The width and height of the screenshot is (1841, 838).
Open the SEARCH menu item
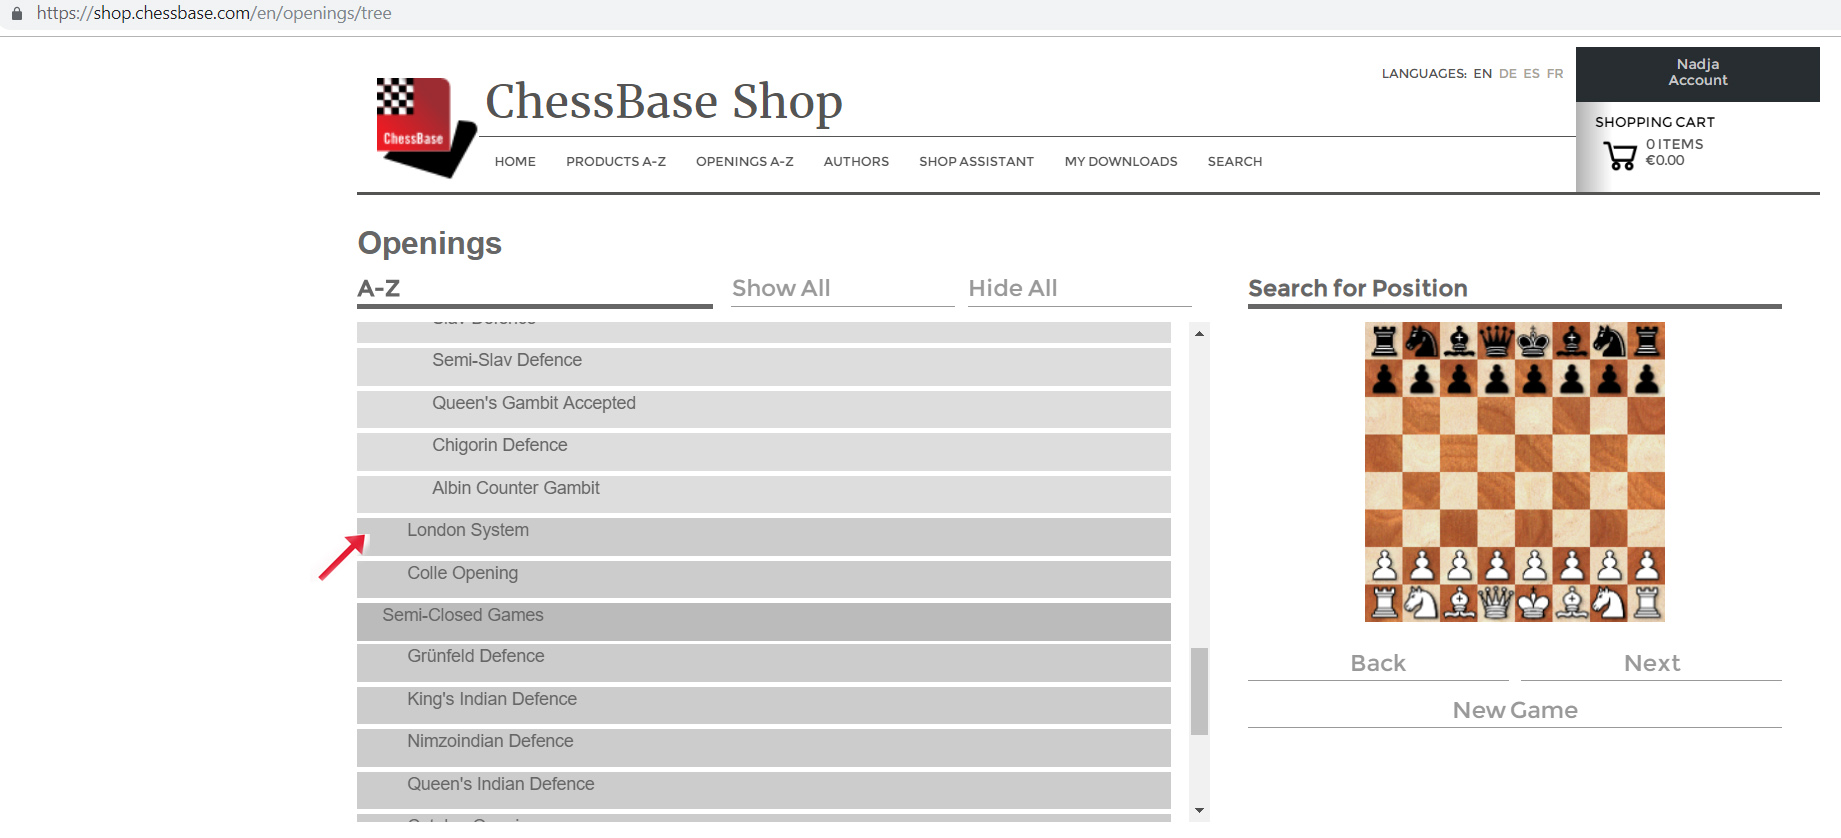[x=1235, y=161]
